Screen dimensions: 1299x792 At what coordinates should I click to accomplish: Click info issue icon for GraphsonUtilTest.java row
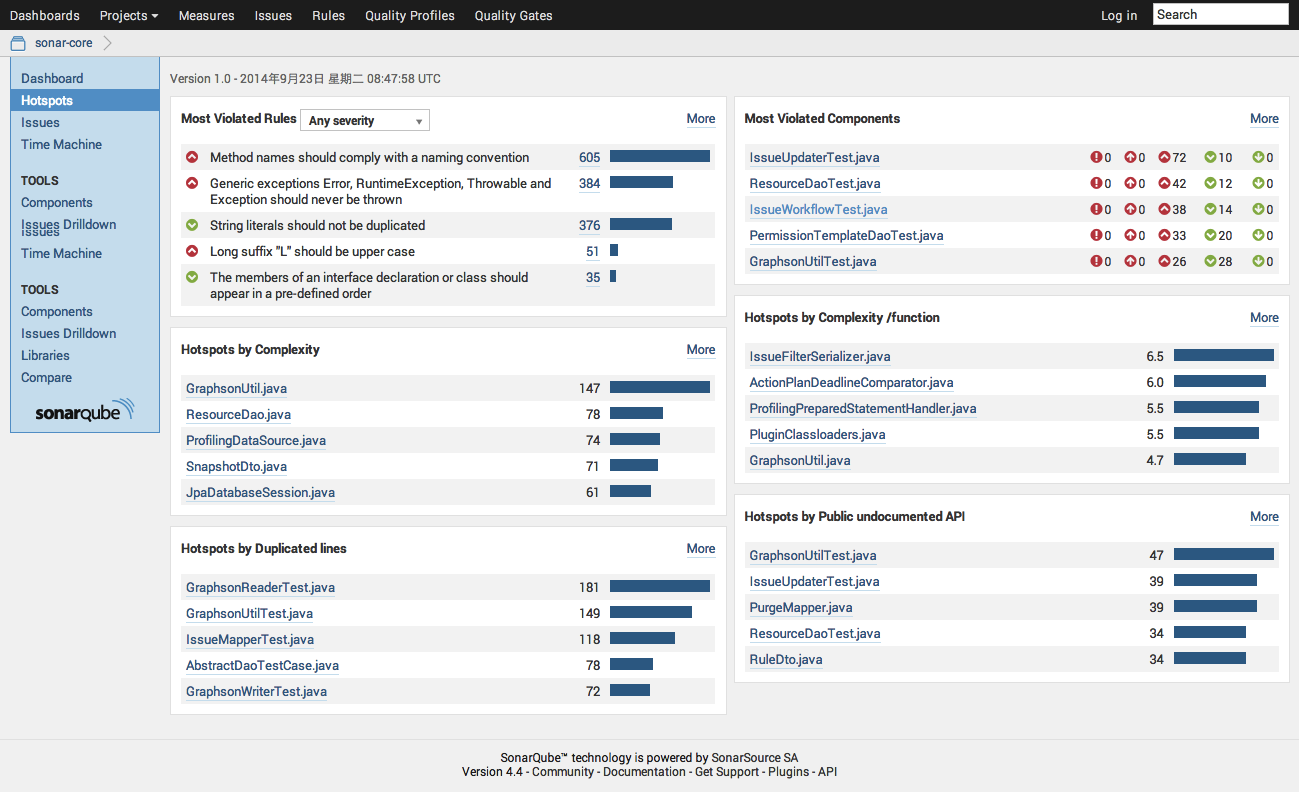pos(1258,262)
